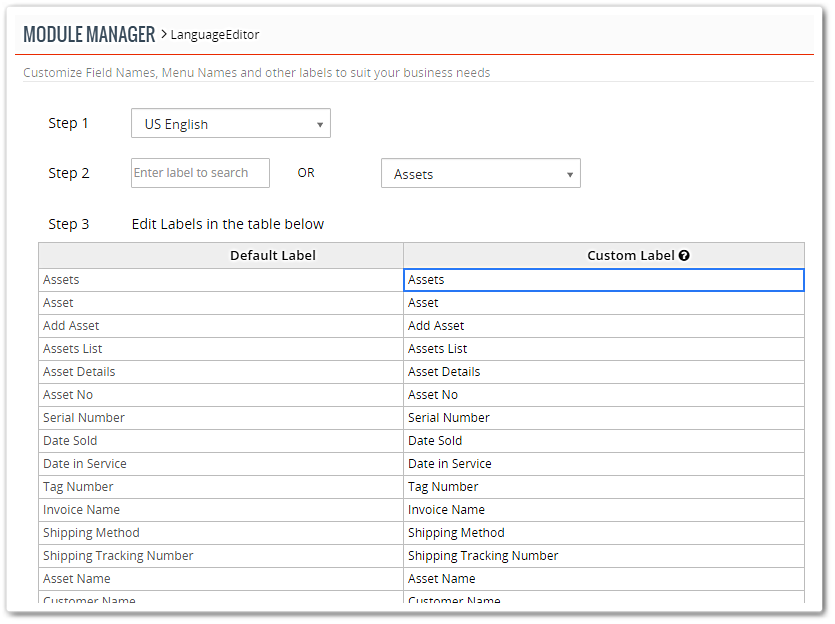Edit the Assets custom label cell
835x624 pixels.
pos(604,280)
